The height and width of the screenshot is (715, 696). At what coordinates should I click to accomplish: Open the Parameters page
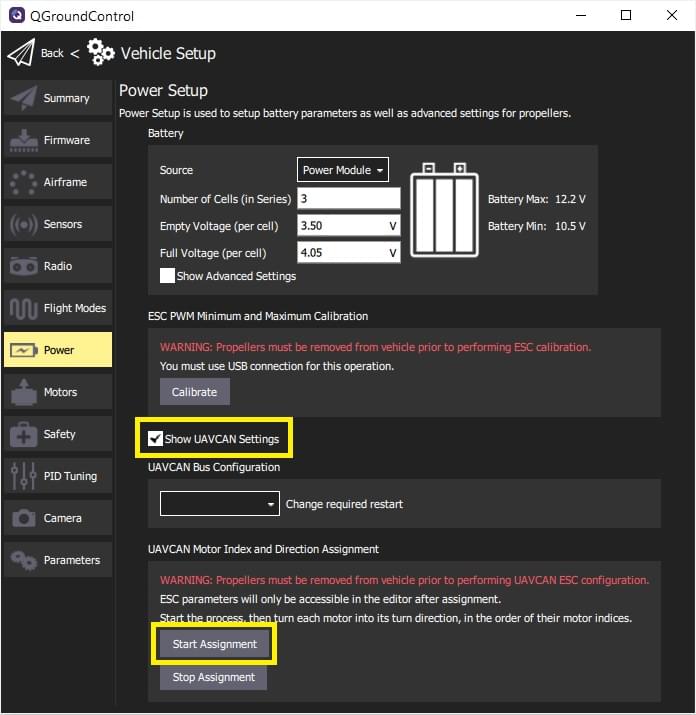click(58, 560)
